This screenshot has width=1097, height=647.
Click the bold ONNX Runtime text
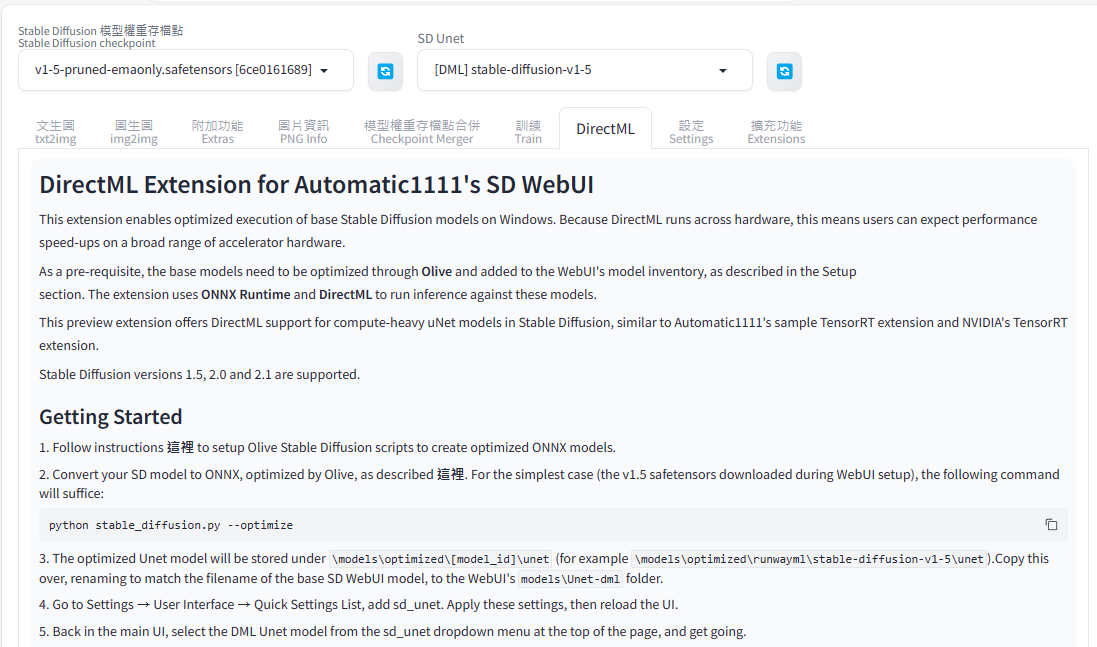click(x=246, y=294)
